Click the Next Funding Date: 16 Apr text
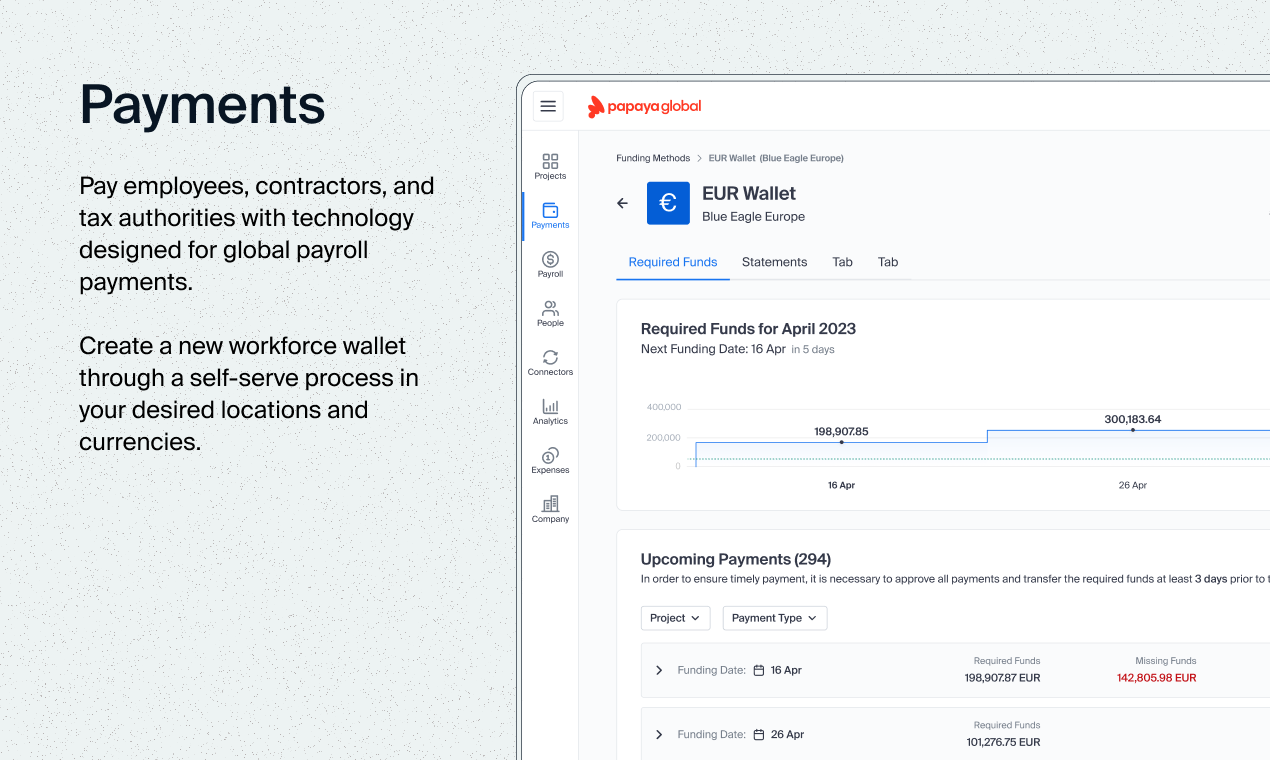Screen dimensions: 1270x760 click(713, 349)
